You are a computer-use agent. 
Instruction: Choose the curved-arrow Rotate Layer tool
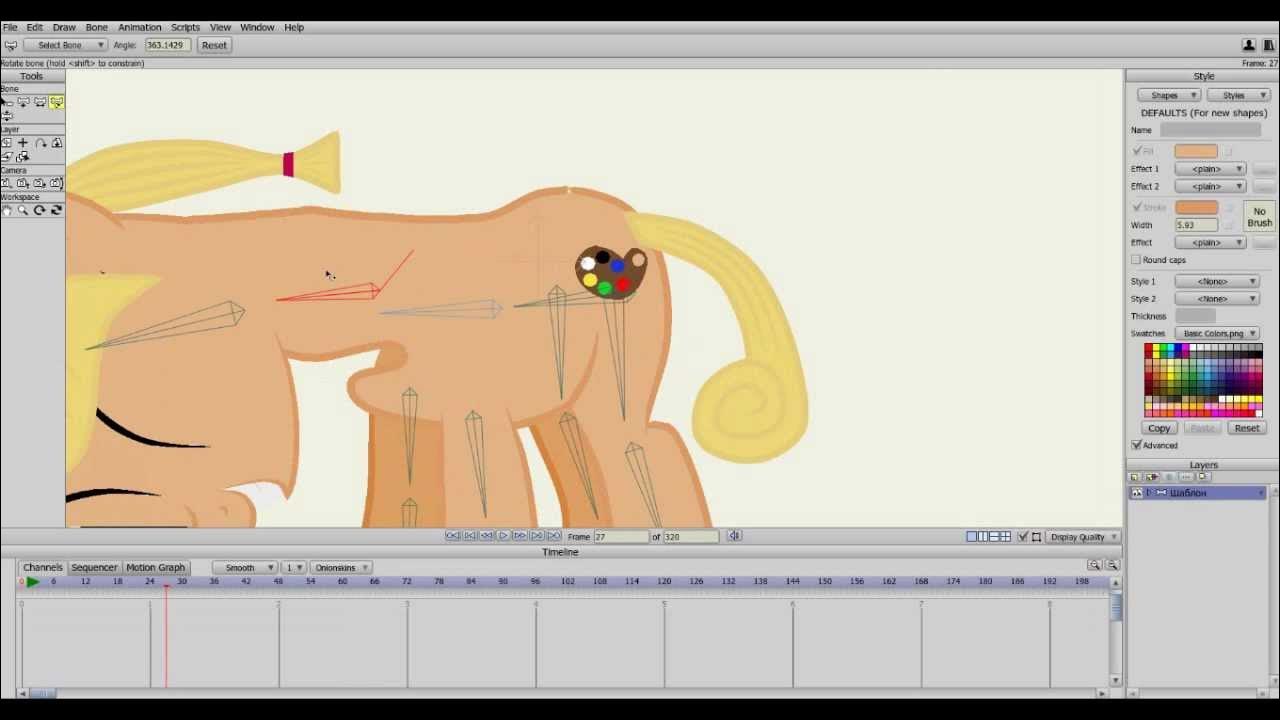[41, 143]
